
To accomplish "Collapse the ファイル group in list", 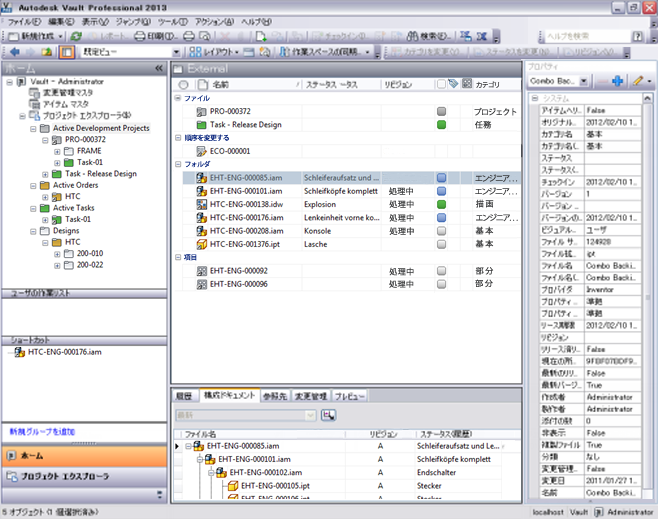I will [178, 98].
